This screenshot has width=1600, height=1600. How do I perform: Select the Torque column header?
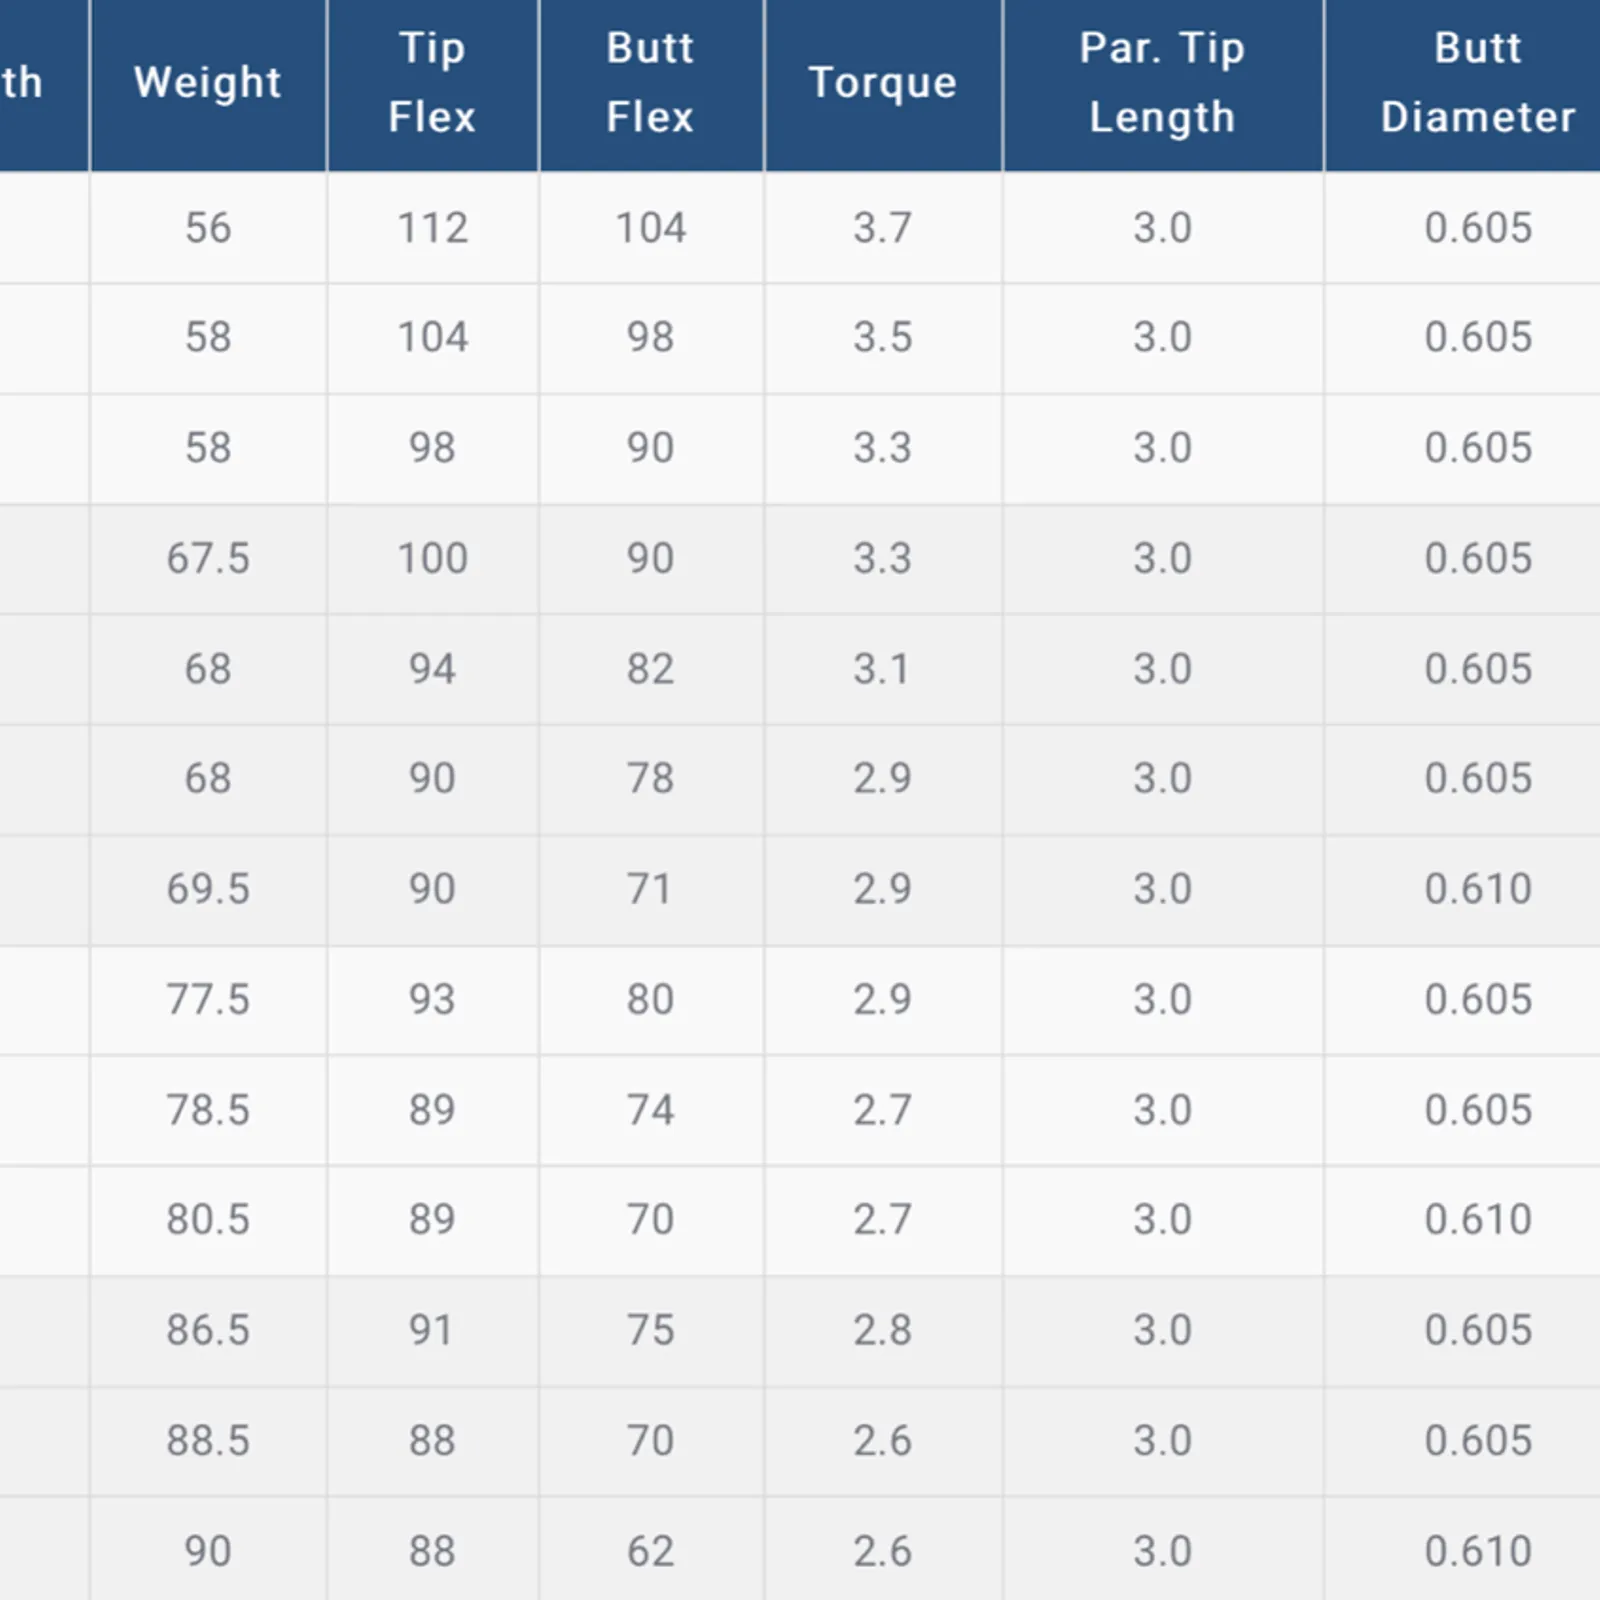point(882,82)
